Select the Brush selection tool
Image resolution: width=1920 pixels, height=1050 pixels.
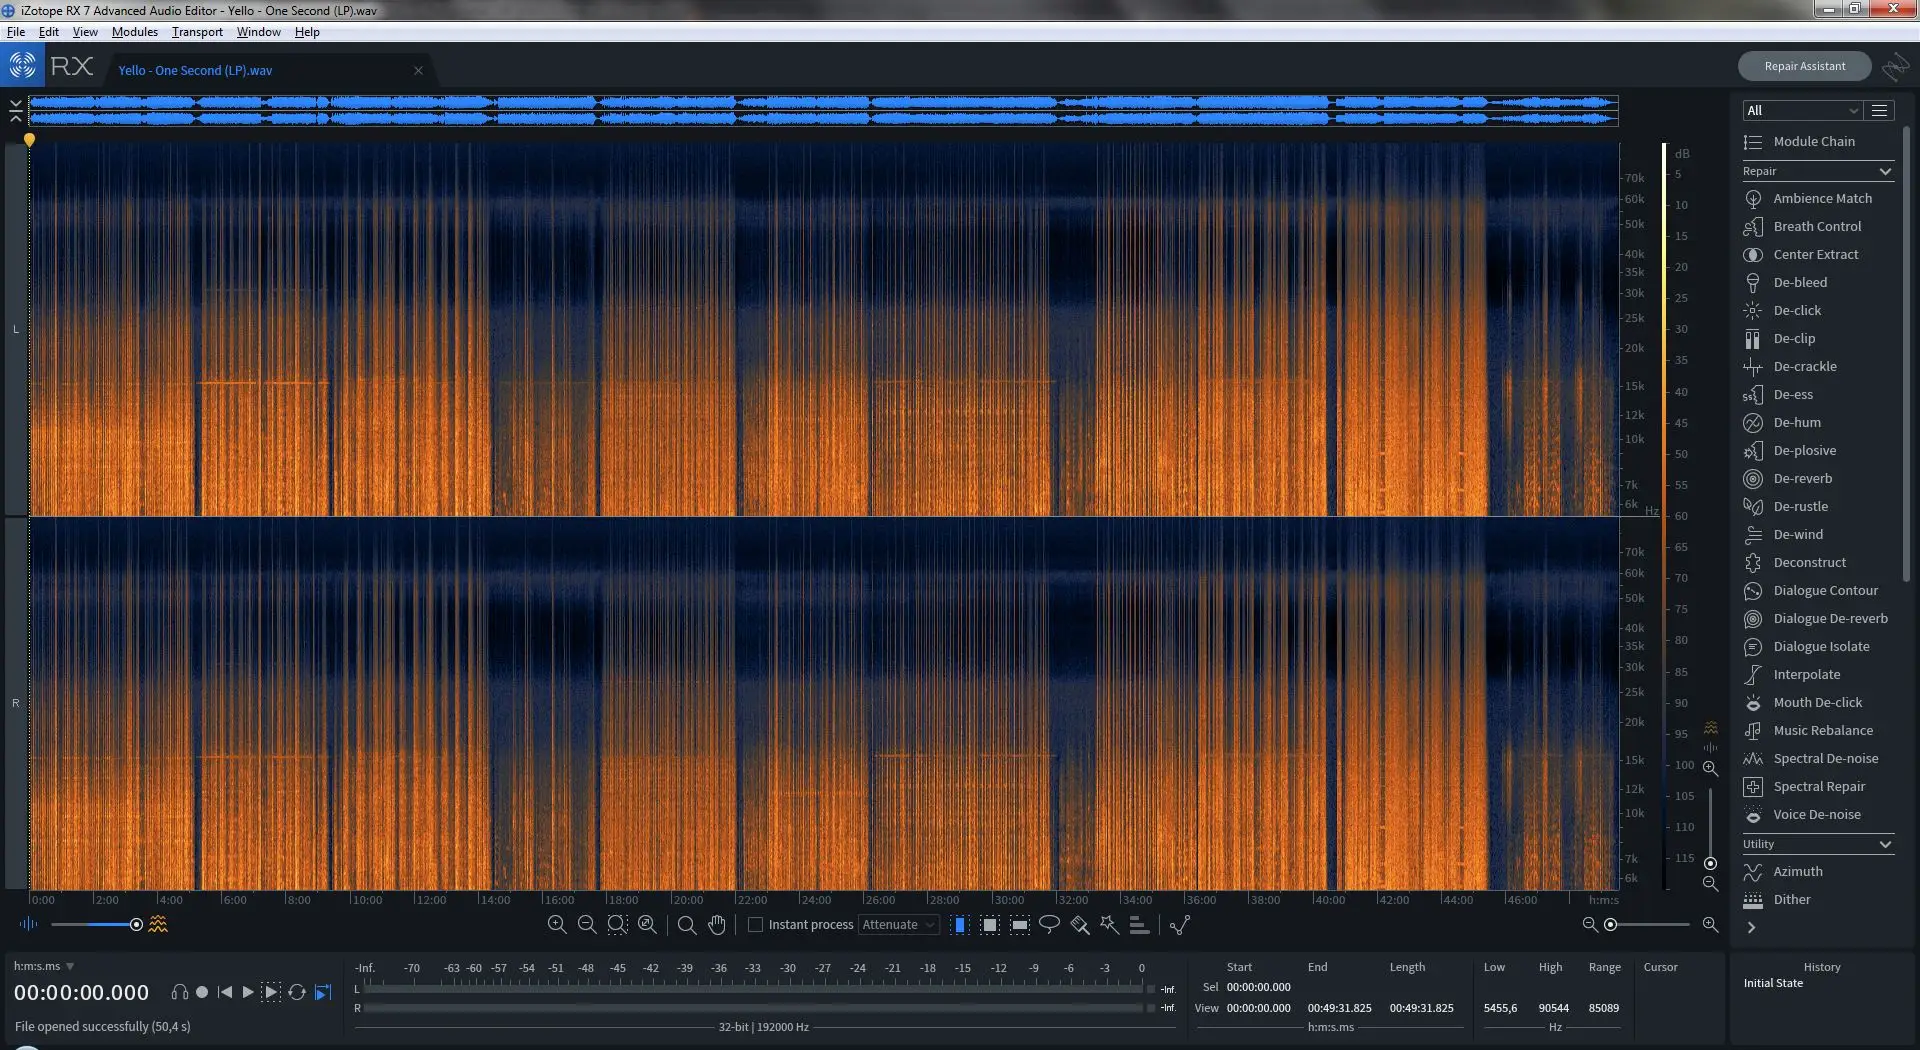(1080, 925)
